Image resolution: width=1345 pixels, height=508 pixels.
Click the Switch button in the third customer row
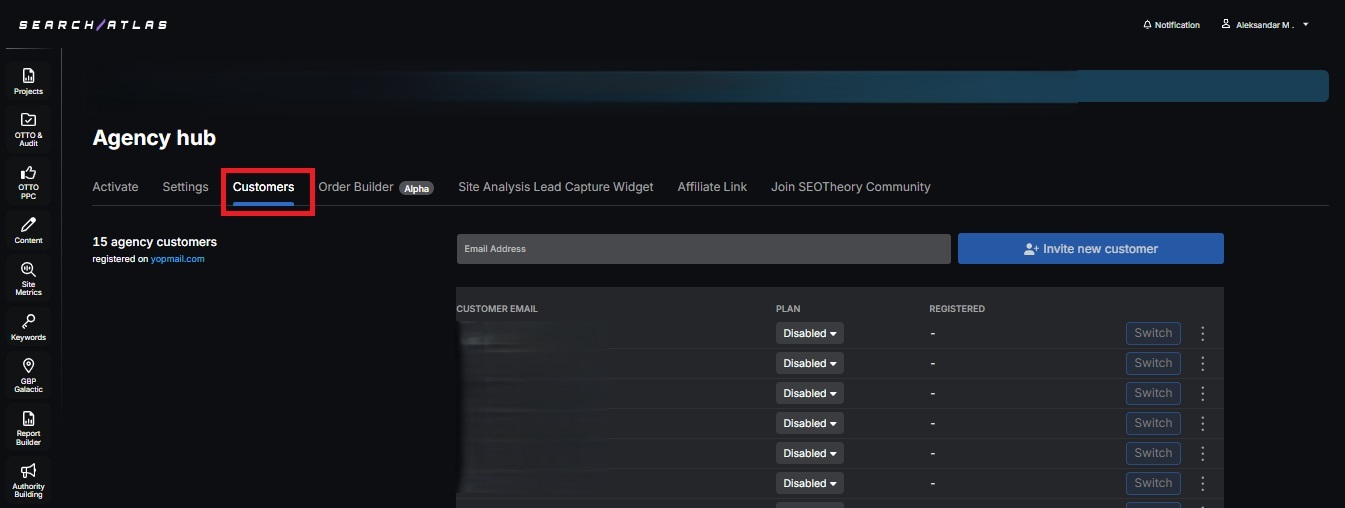[1153, 393]
